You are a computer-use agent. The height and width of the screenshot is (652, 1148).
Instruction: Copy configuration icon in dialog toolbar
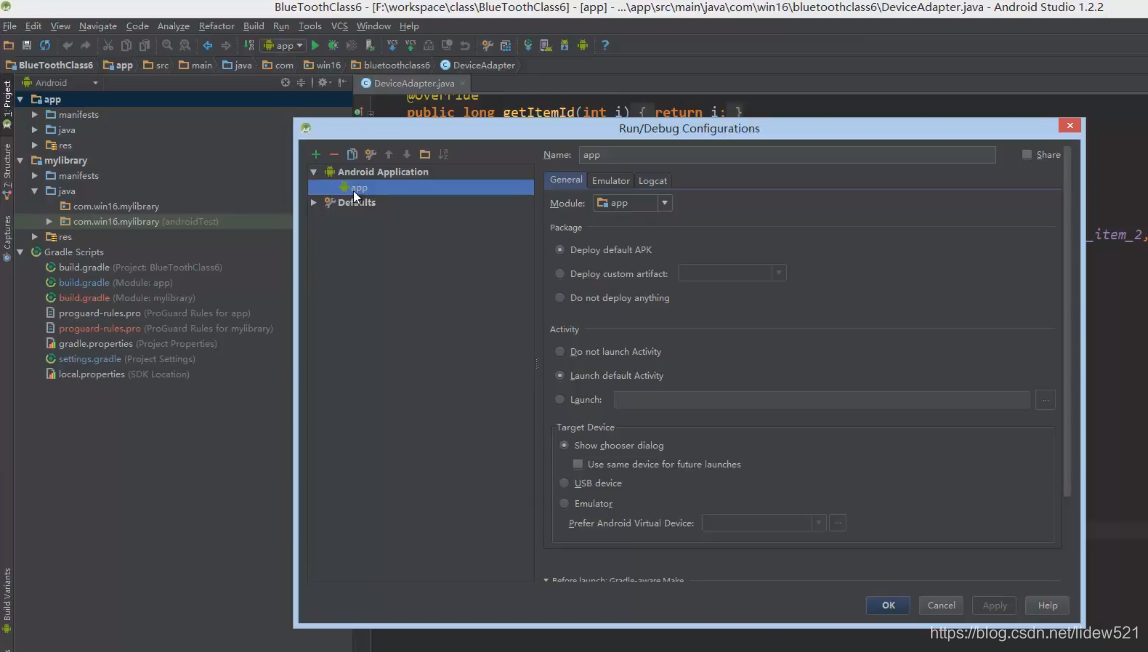[352, 154]
